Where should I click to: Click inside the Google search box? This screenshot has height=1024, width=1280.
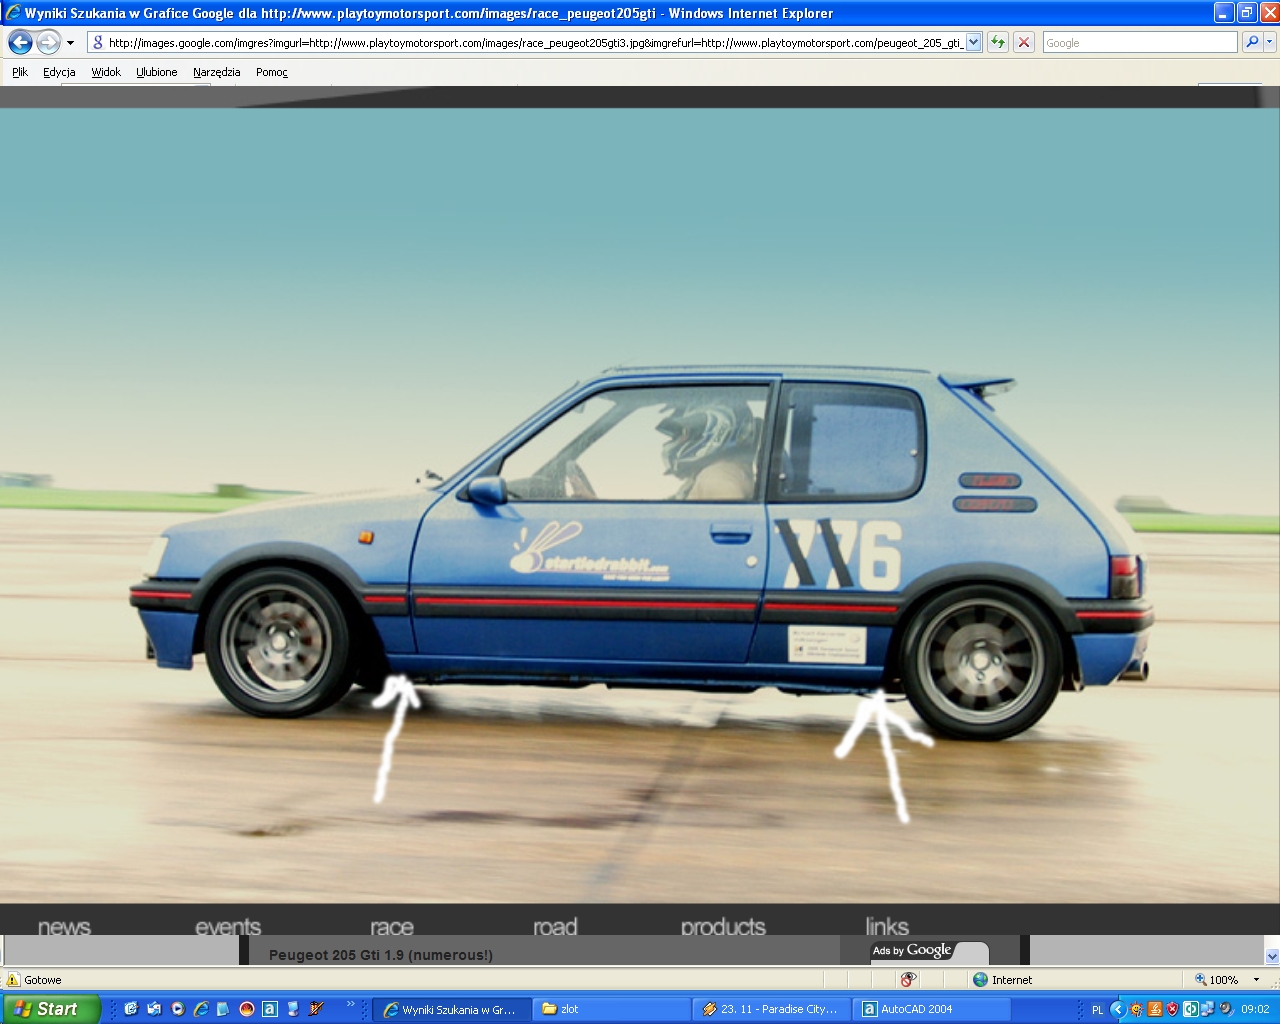tap(1138, 43)
